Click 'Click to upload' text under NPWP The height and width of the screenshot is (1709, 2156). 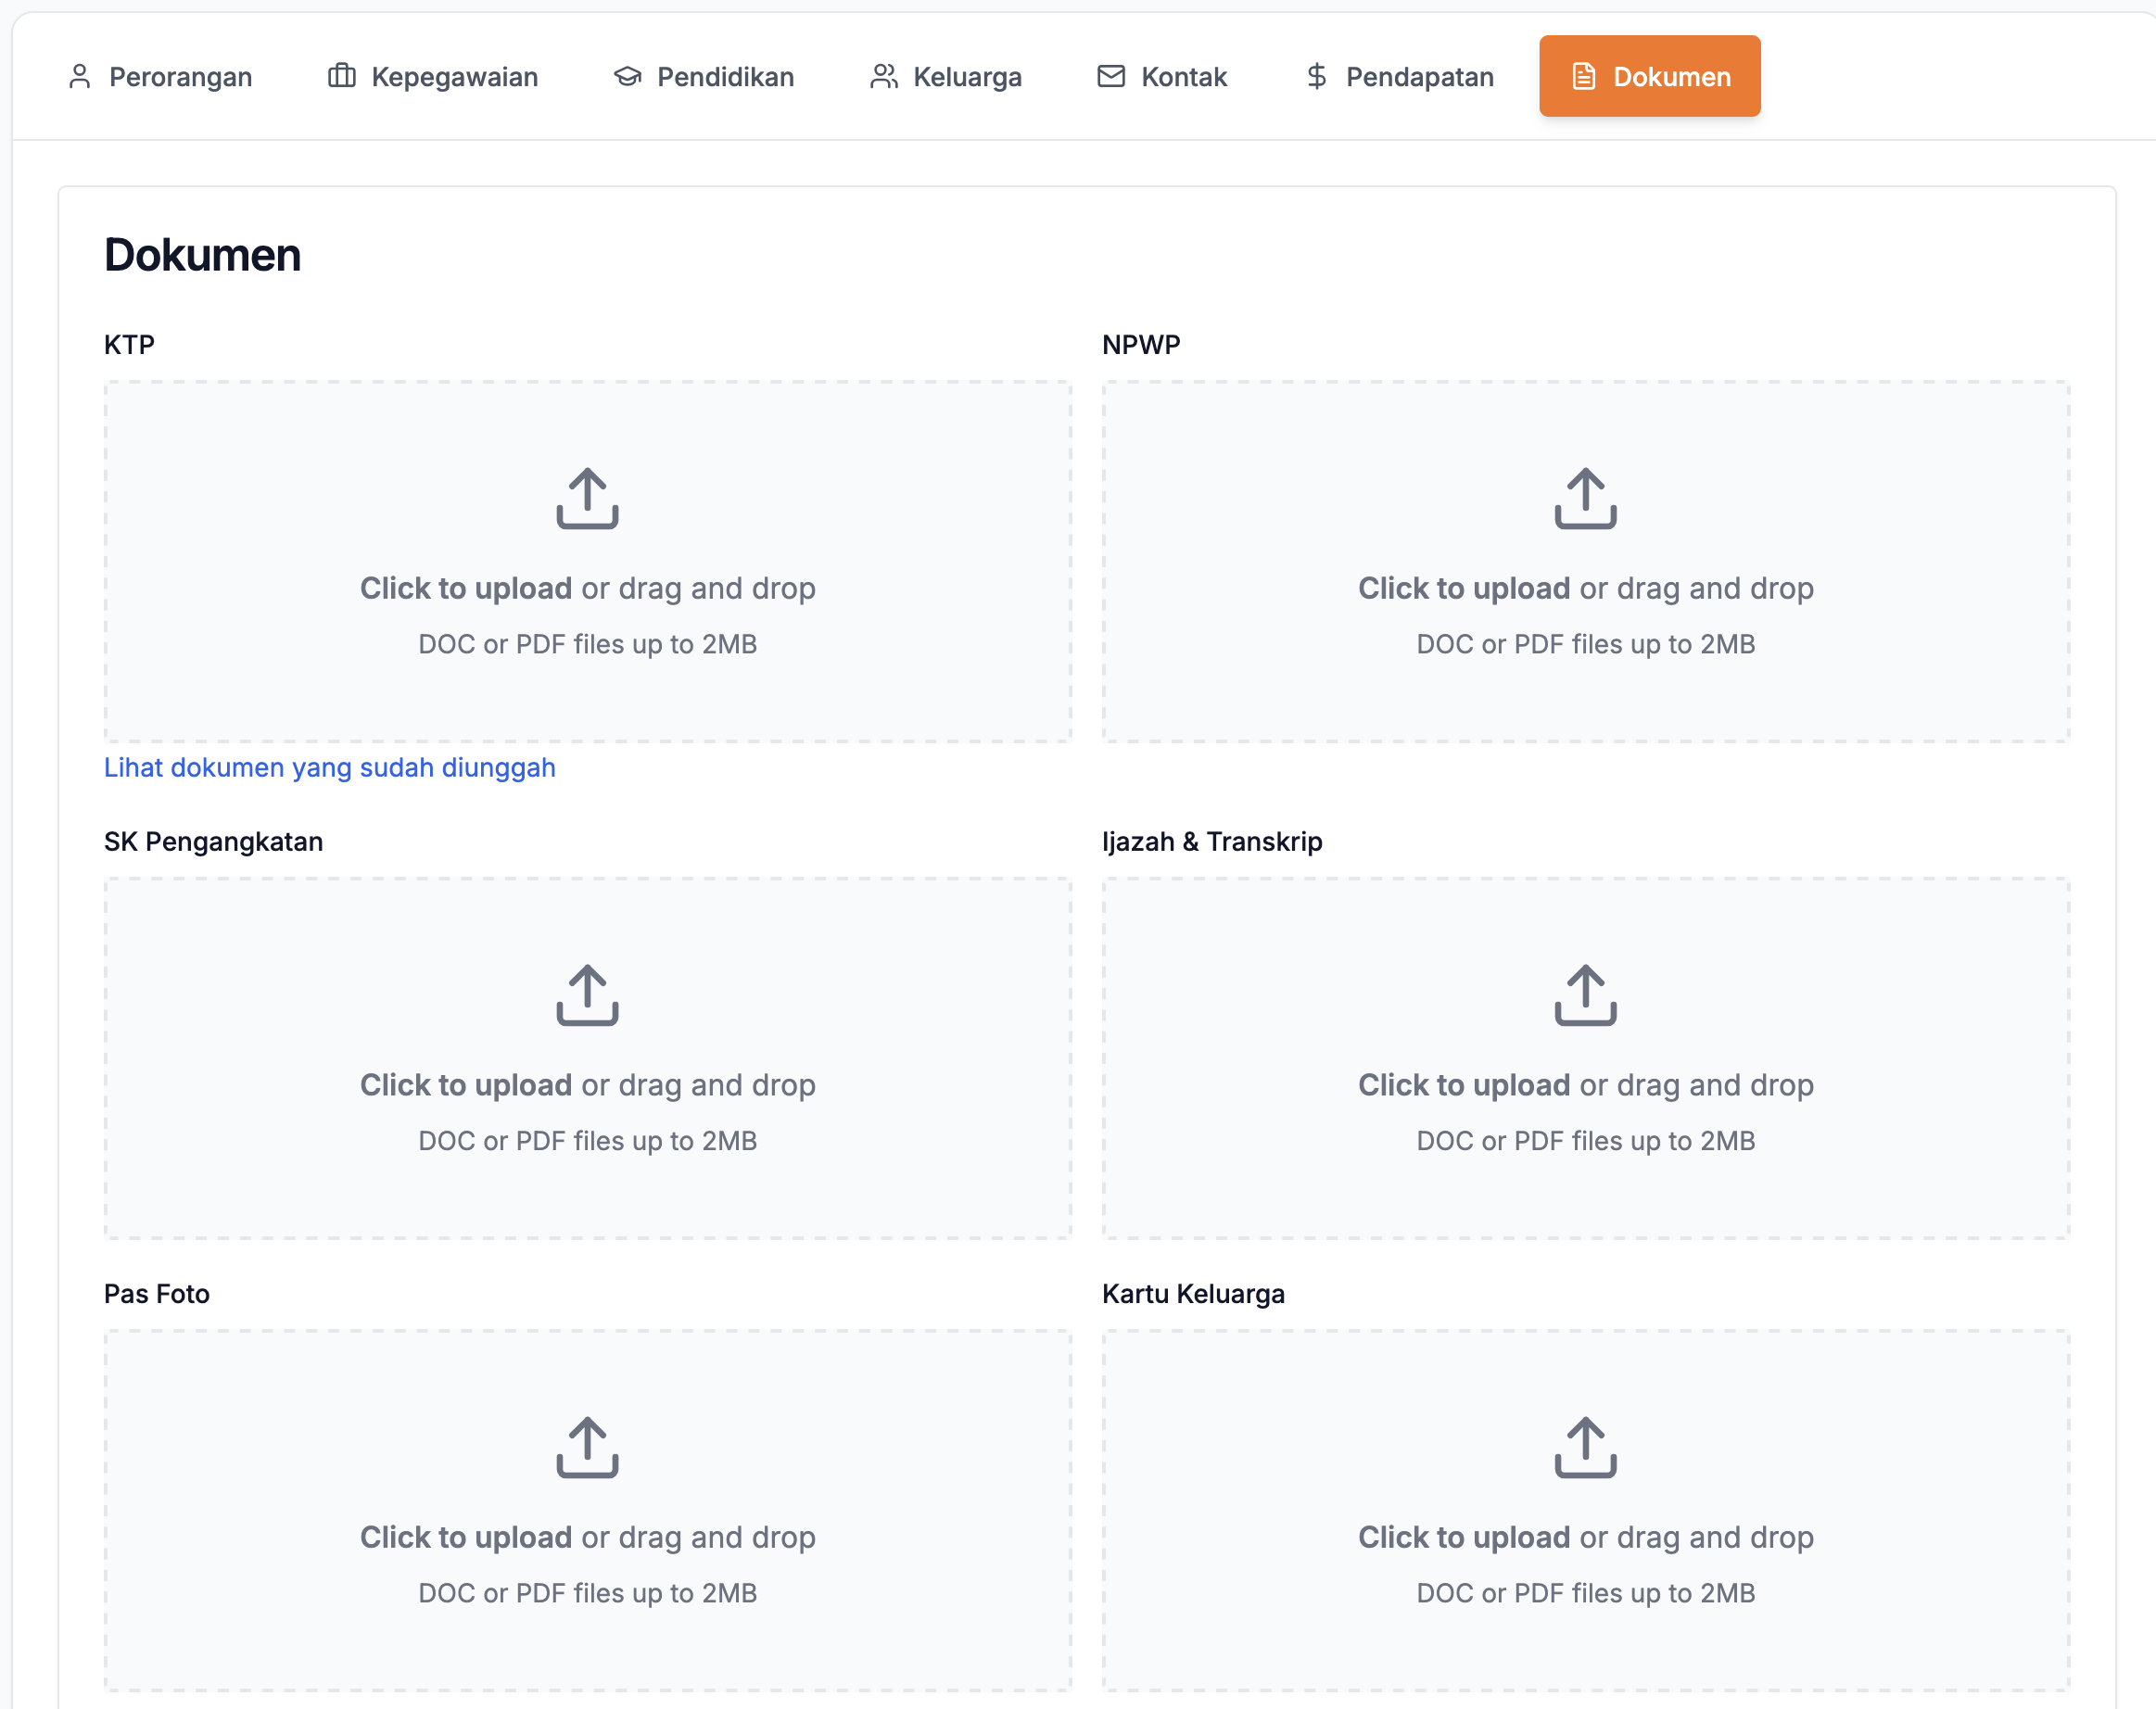click(1463, 588)
